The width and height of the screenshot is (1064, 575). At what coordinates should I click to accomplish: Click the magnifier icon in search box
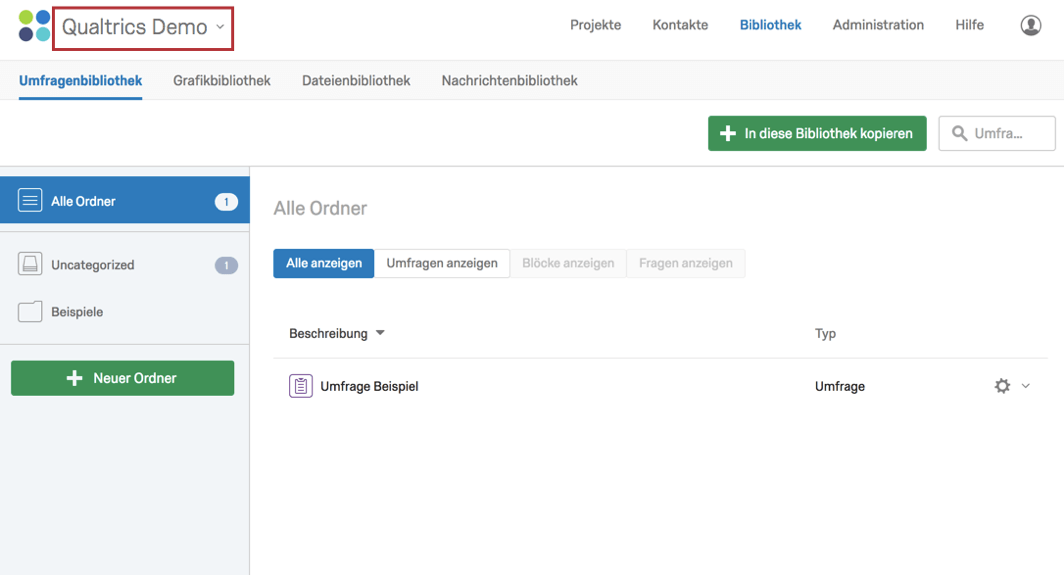(x=959, y=133)
